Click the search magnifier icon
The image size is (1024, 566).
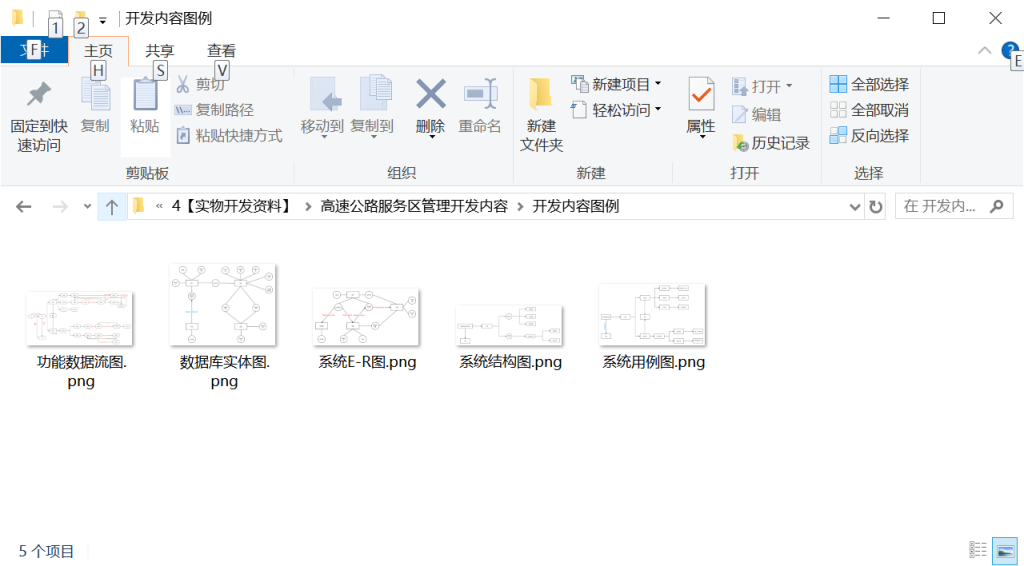997,206
